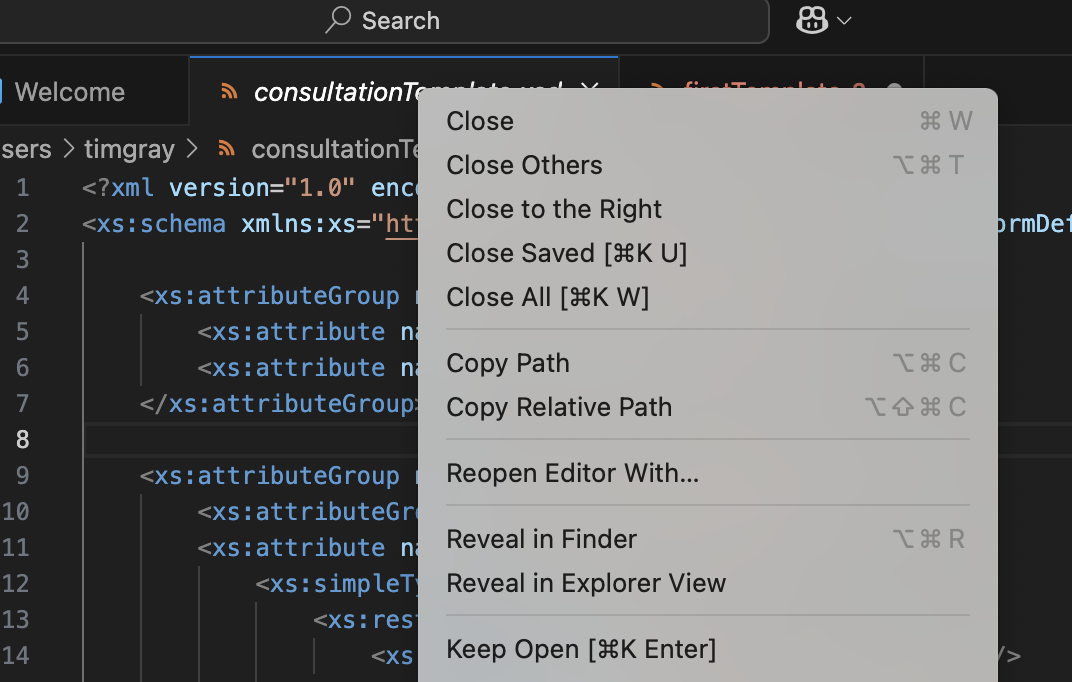Choose Reveal in Finder
Viewport: 1072px width, 682px height.
541,539
